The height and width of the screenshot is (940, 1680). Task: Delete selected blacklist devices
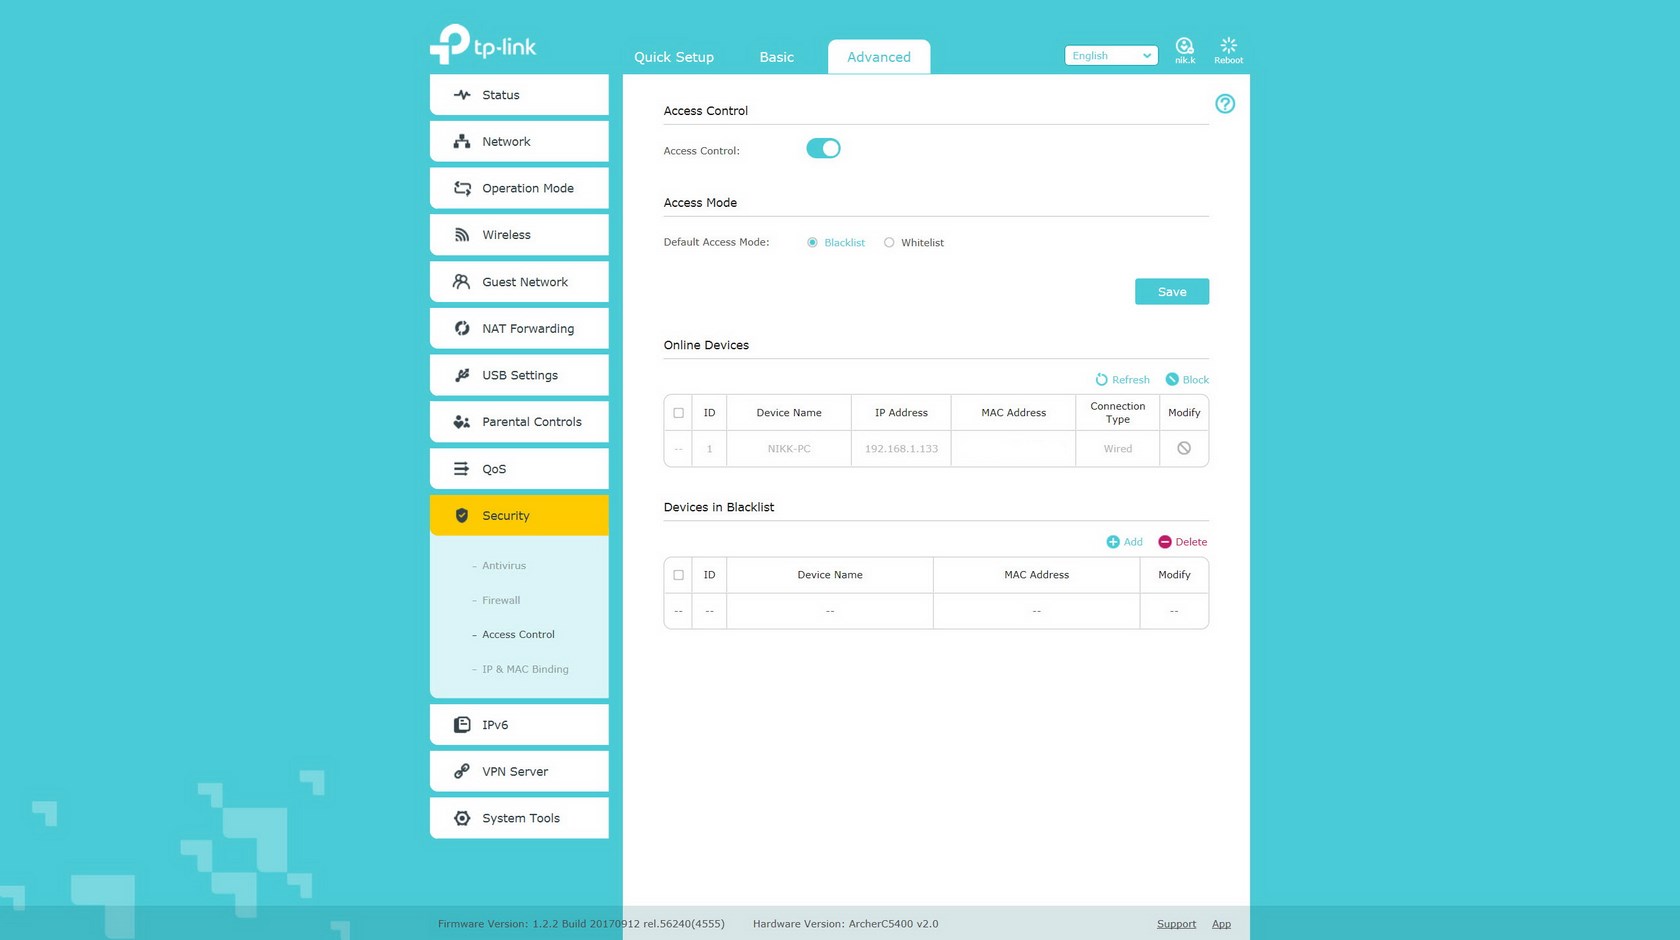(x=1183, y=542)
